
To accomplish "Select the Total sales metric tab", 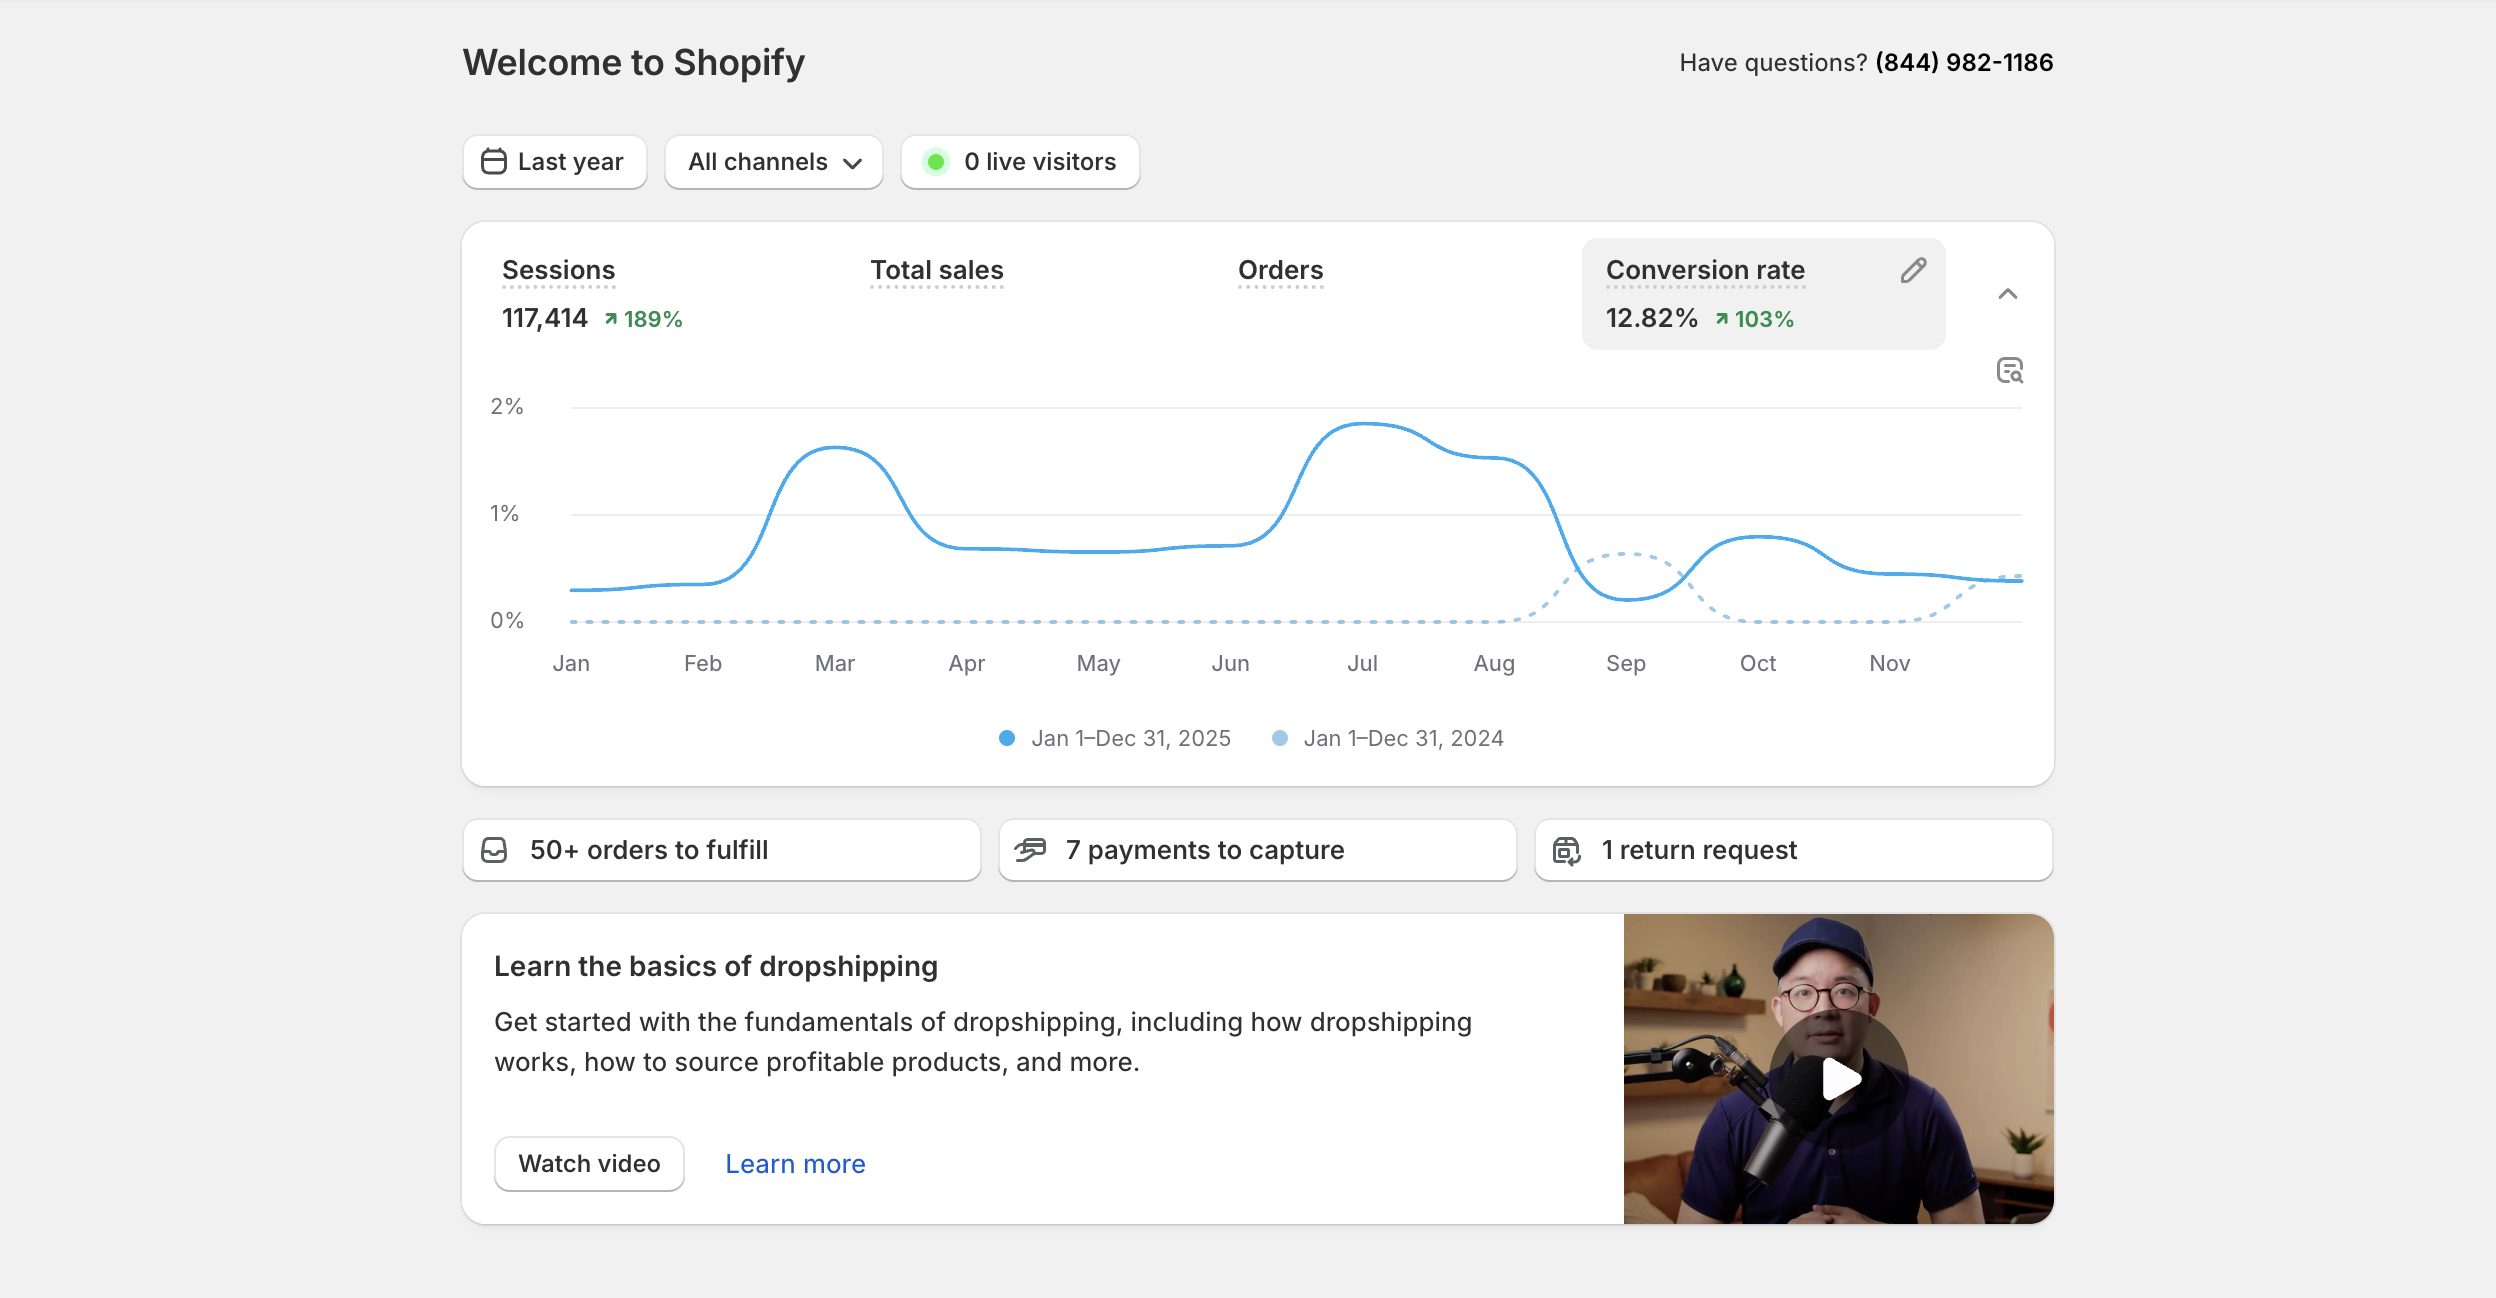I will point(936,271).
